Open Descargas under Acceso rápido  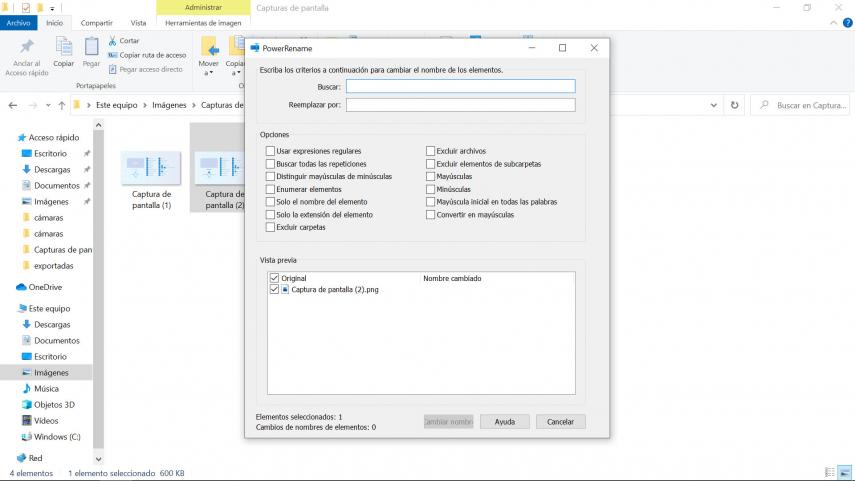pyautogui.click(x=52, y=170)
